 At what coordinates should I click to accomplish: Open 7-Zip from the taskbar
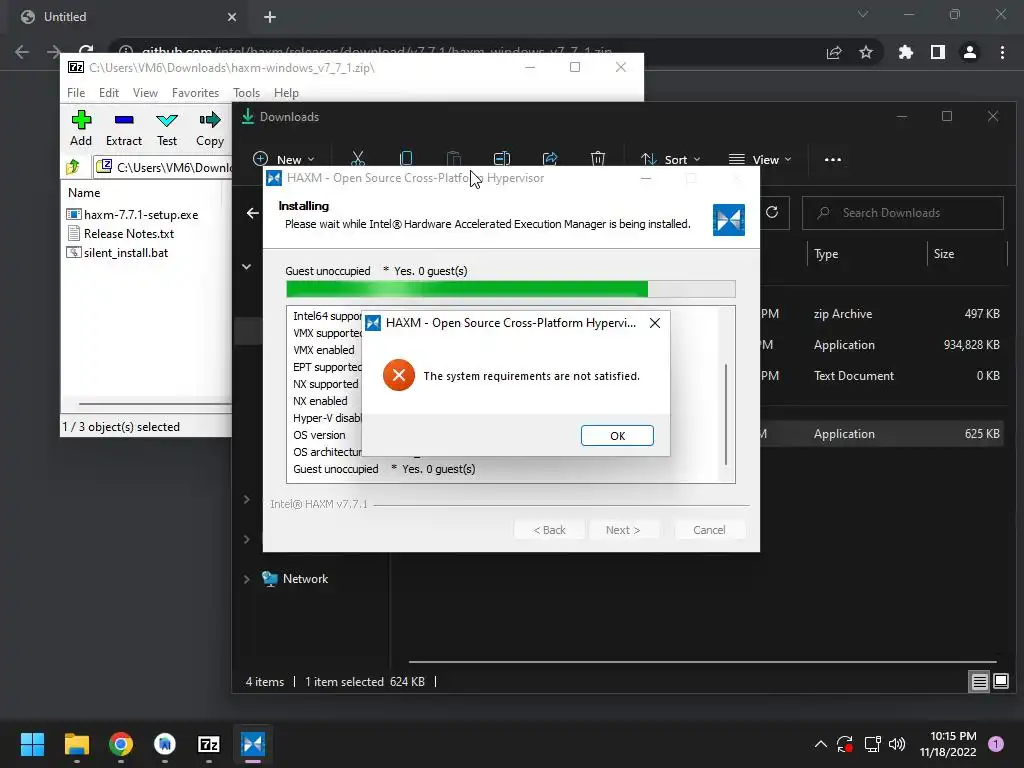coord(208,744)
